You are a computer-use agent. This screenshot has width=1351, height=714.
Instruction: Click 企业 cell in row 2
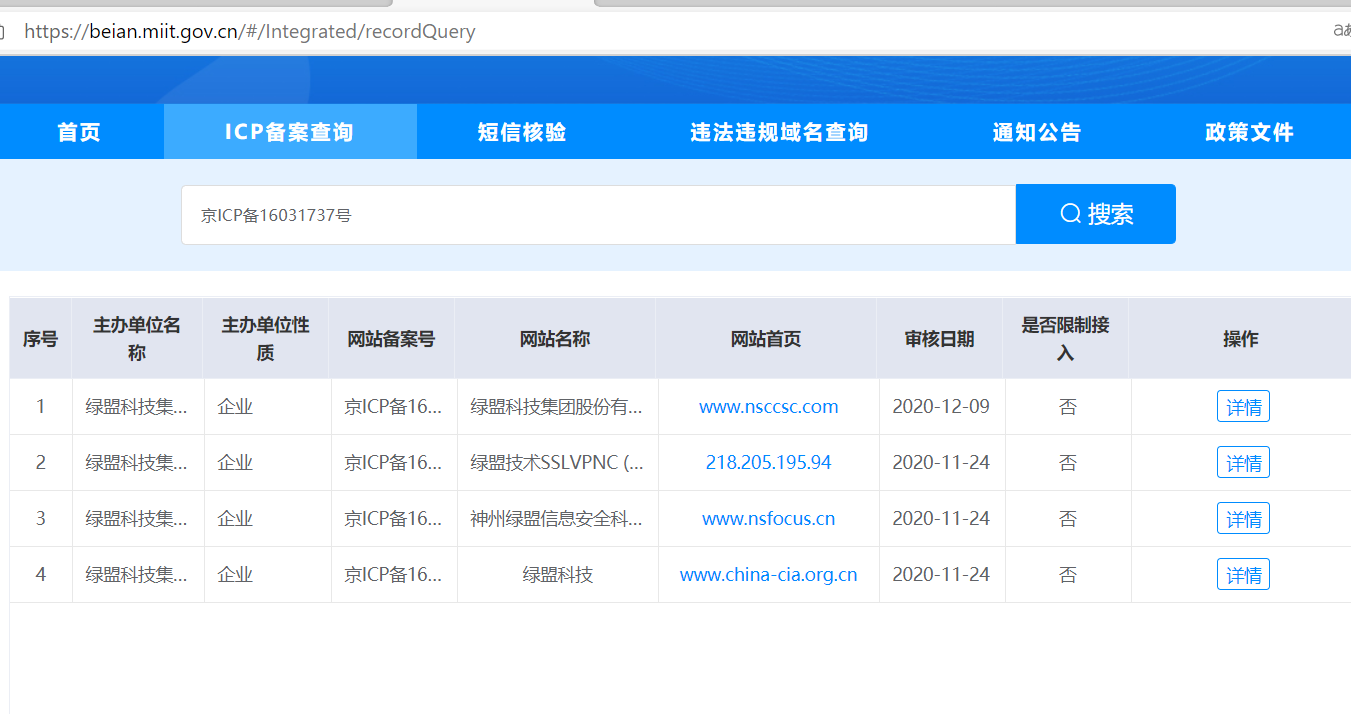267,463
